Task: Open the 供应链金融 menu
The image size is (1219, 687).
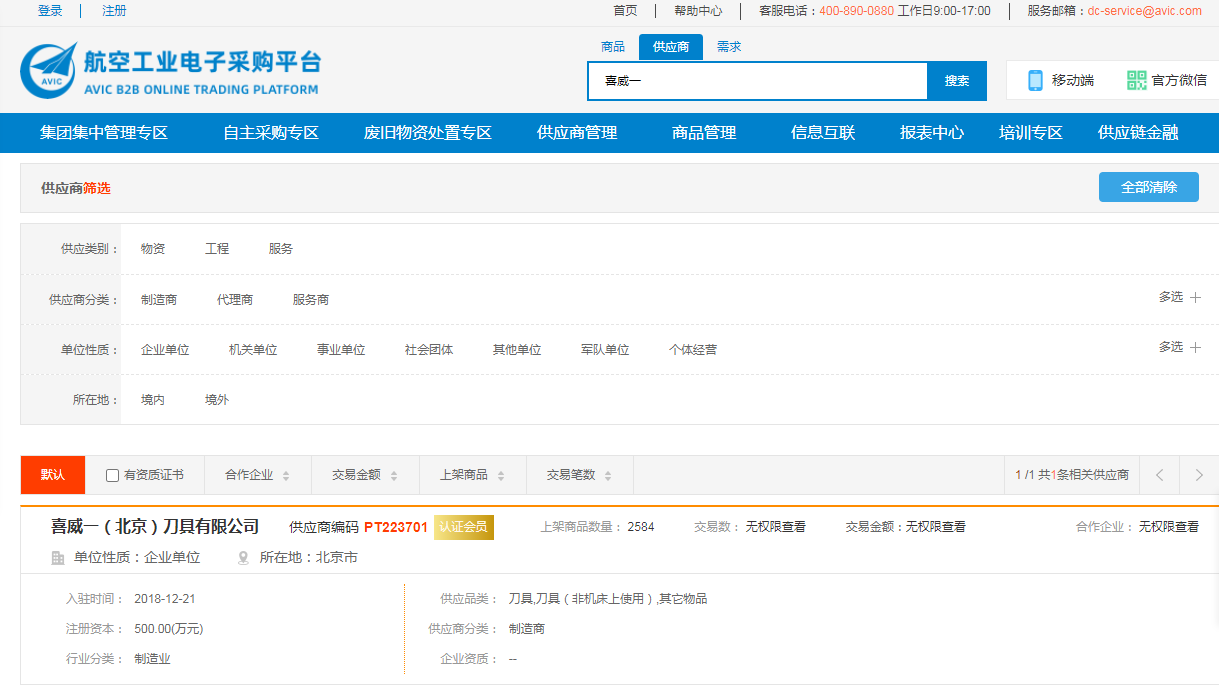Action: point(1138,133)
